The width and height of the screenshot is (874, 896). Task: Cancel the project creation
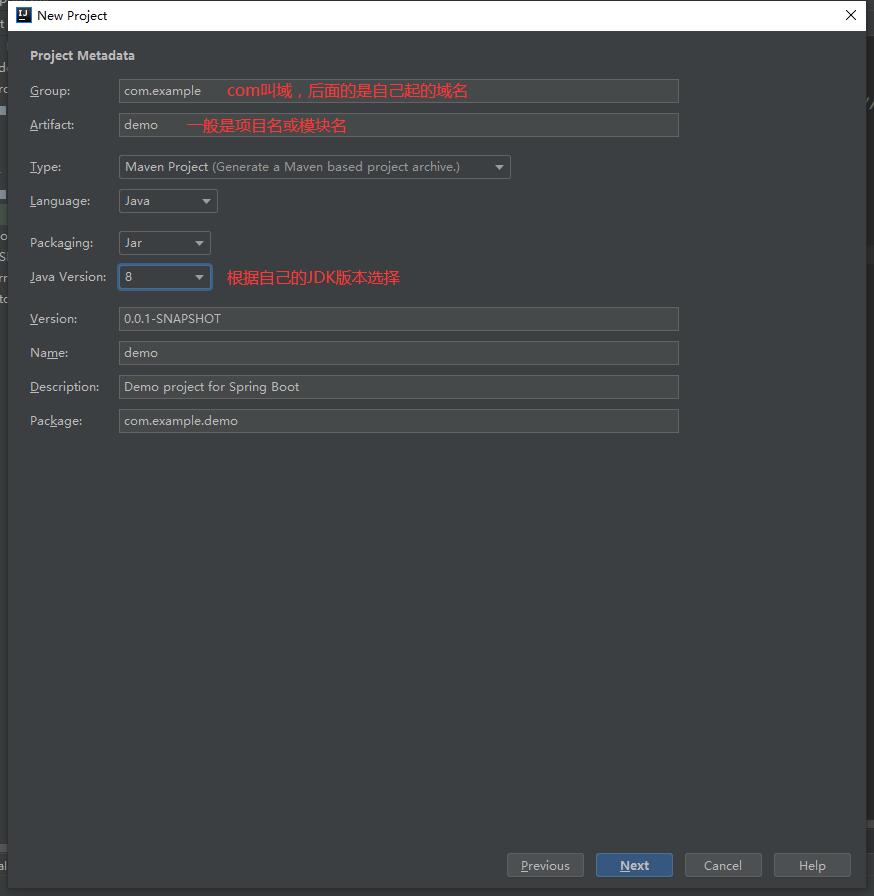(722, 865)
